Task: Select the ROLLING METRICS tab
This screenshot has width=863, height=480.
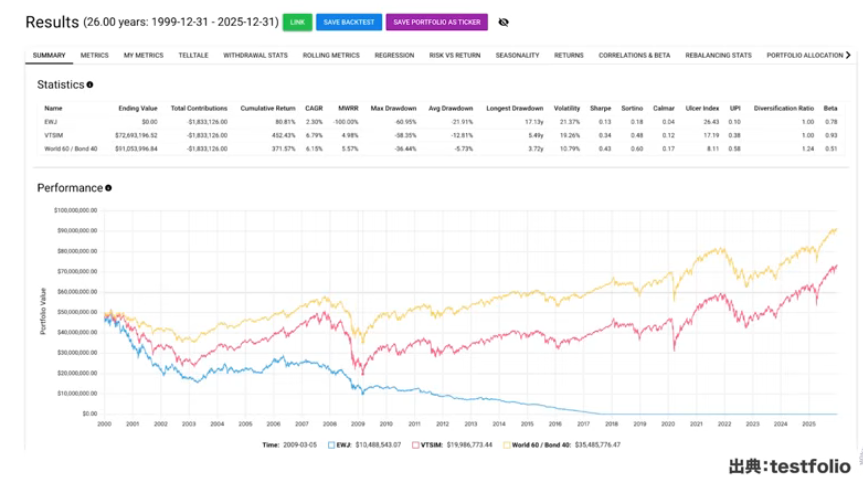Action: tap(330, 56)
